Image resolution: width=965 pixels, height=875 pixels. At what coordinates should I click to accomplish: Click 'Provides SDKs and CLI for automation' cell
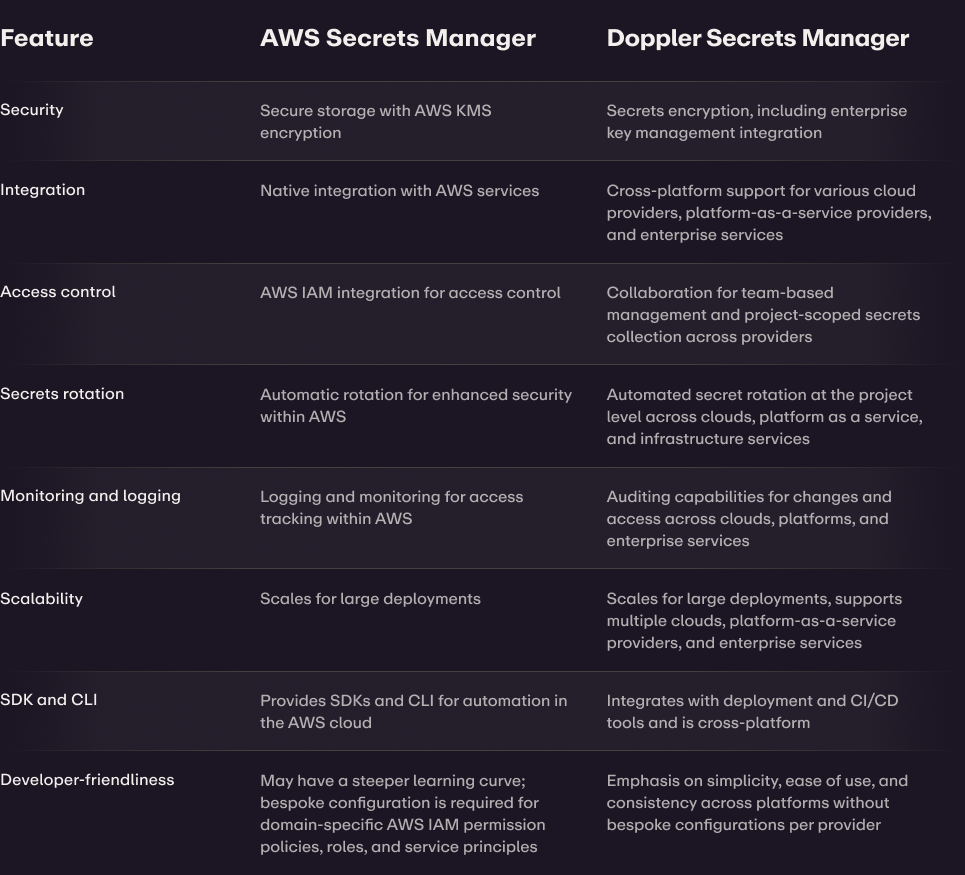coord(414,711)
